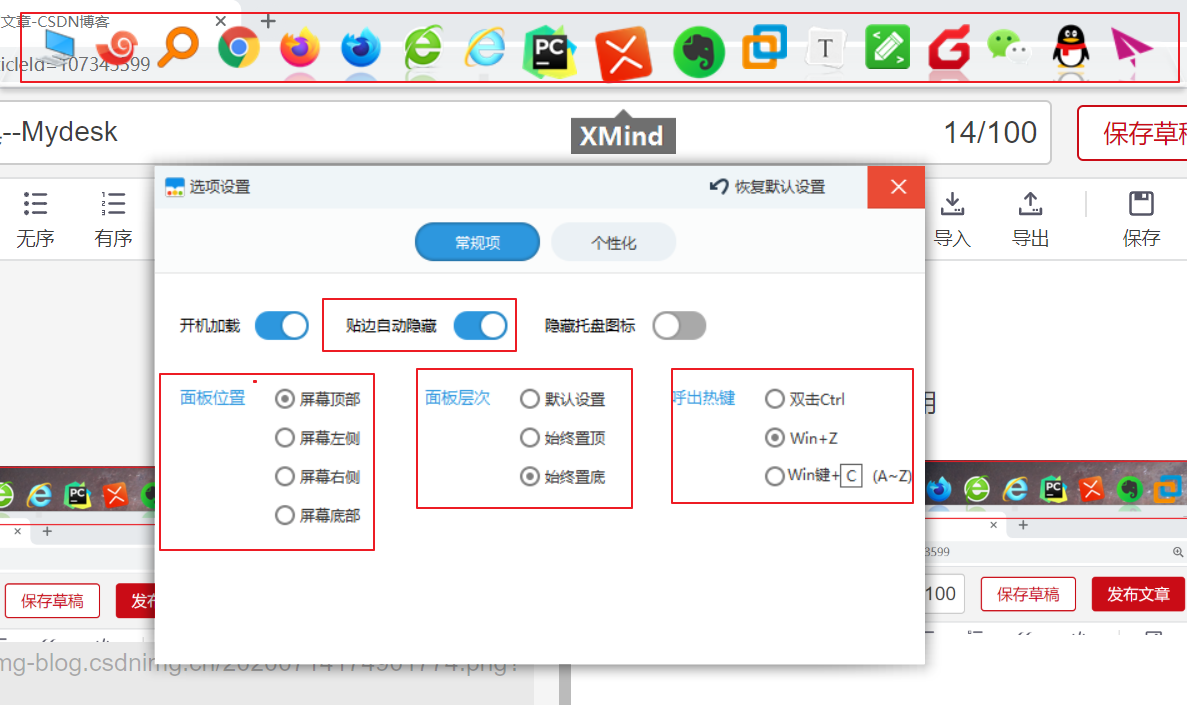Launch XMind from the large top dock
Screen dimensions: 1187x705
pyautogui.click(x=624, y=53)
